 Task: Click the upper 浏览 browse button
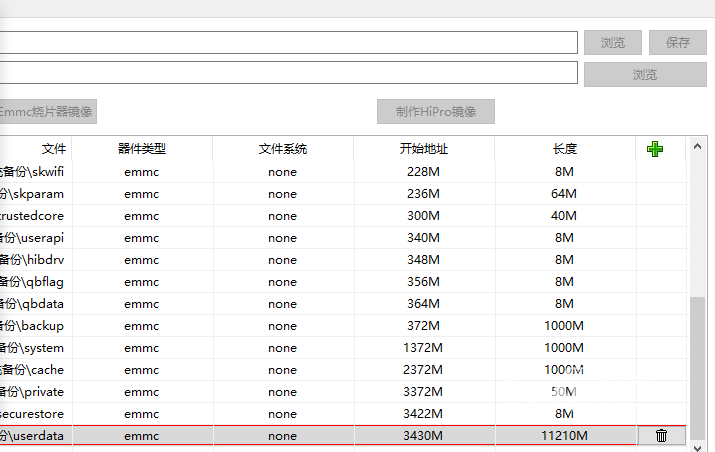click(612, 43)
